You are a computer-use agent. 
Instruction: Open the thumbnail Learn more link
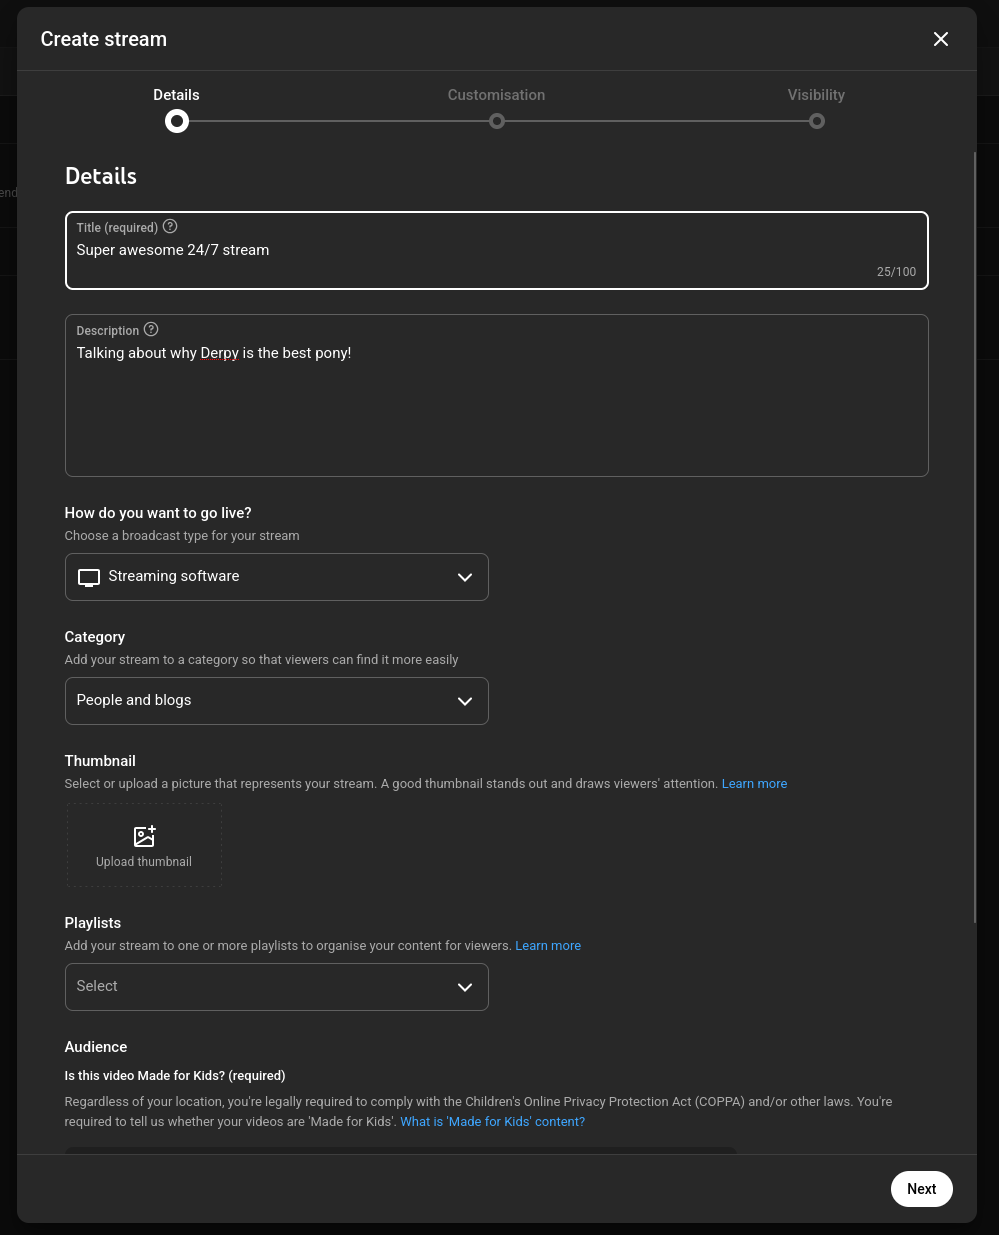754,783
